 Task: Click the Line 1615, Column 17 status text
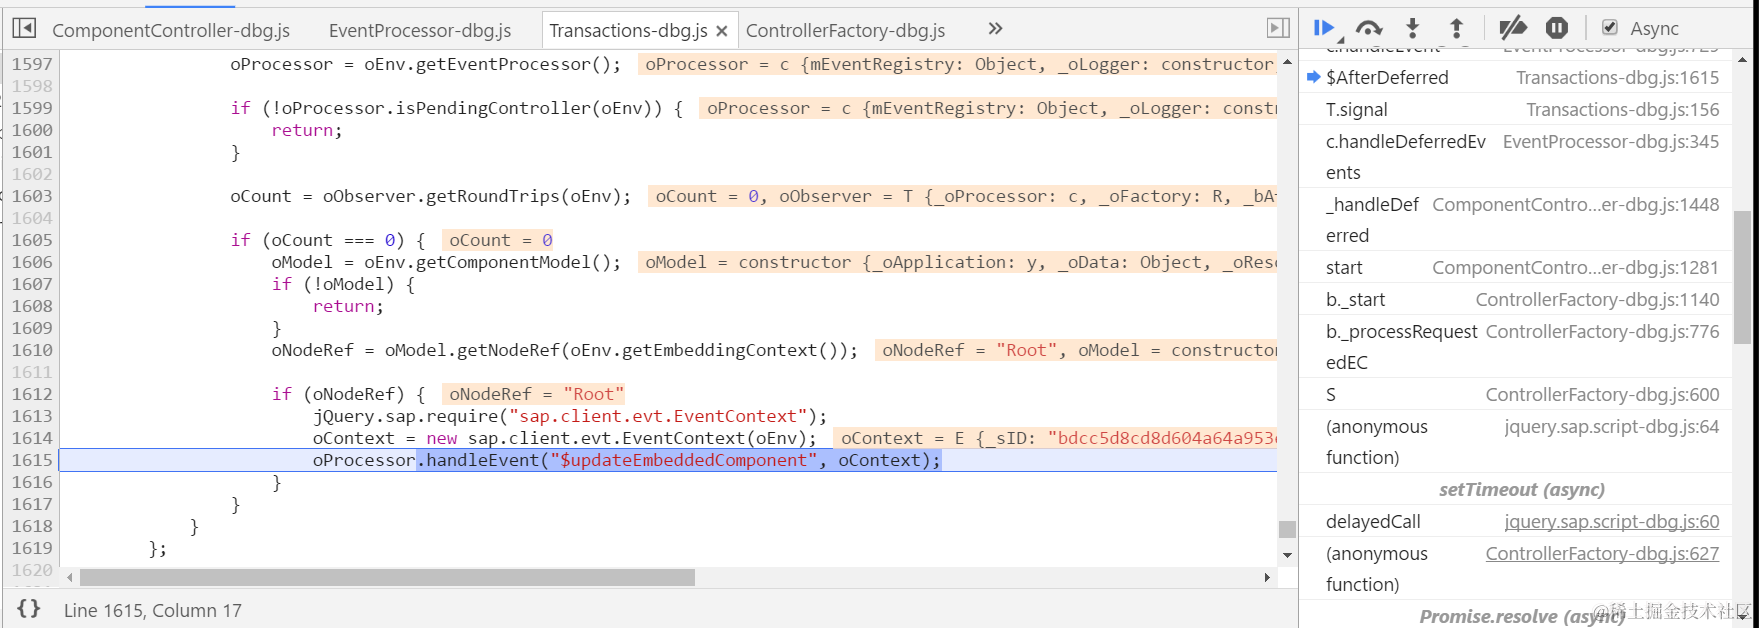153,610
